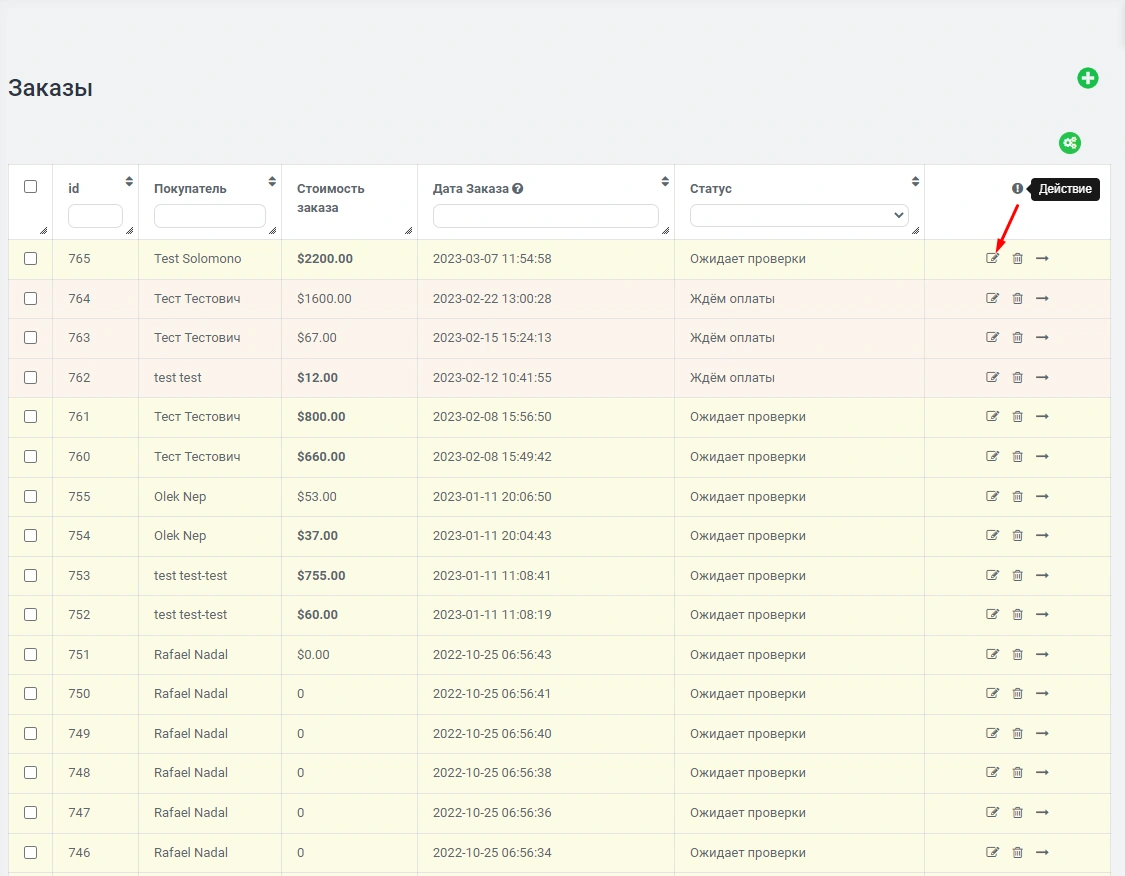
Task: Open the Статус filter dropdown
Action: tap(799, 216)
